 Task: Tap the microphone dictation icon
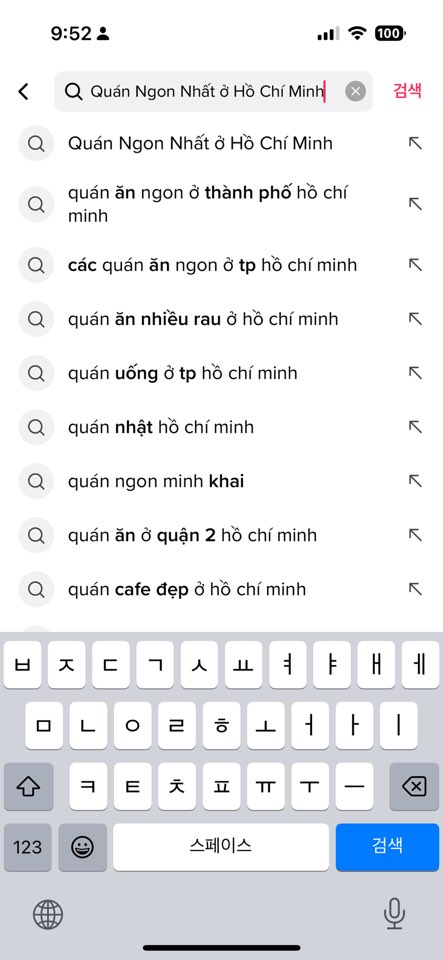pyautogui.click(x=394, y=913)
